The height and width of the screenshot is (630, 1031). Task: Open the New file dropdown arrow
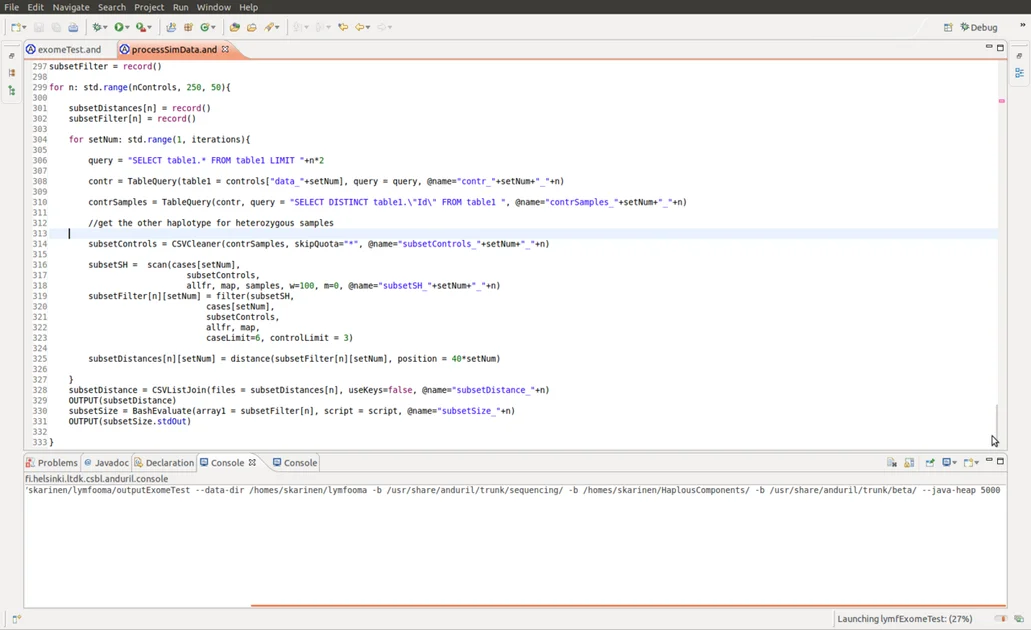pos(25,28)
